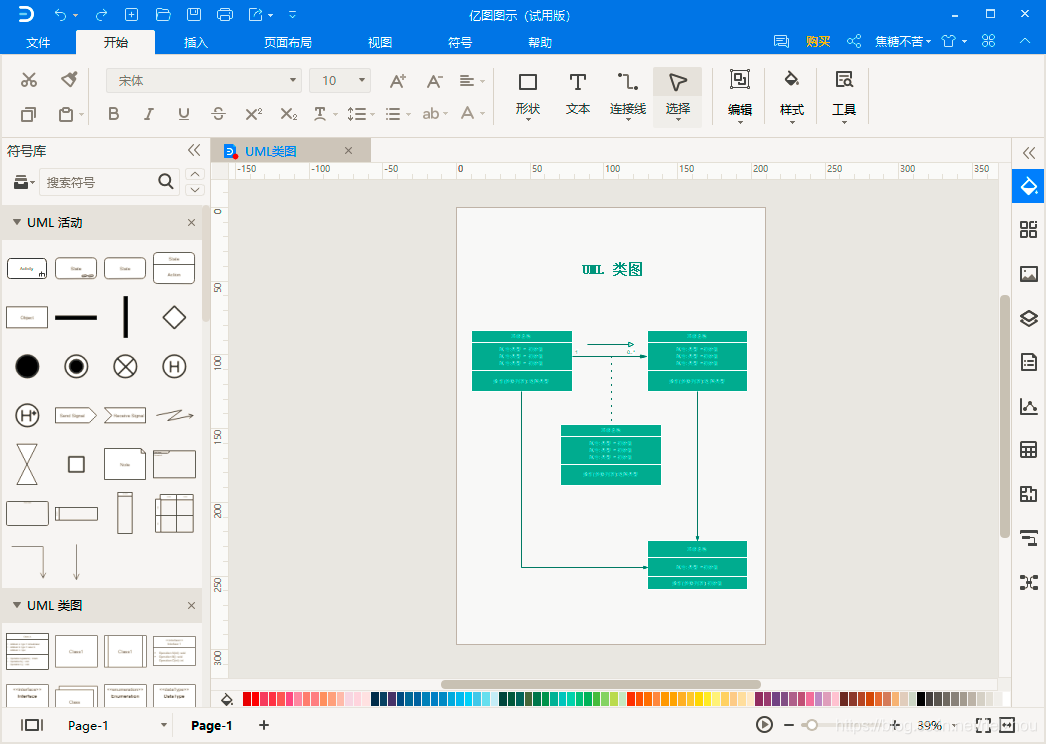Toggle Italic text formatting
This screenshot has height=744, width=1046.
(149, 114)
